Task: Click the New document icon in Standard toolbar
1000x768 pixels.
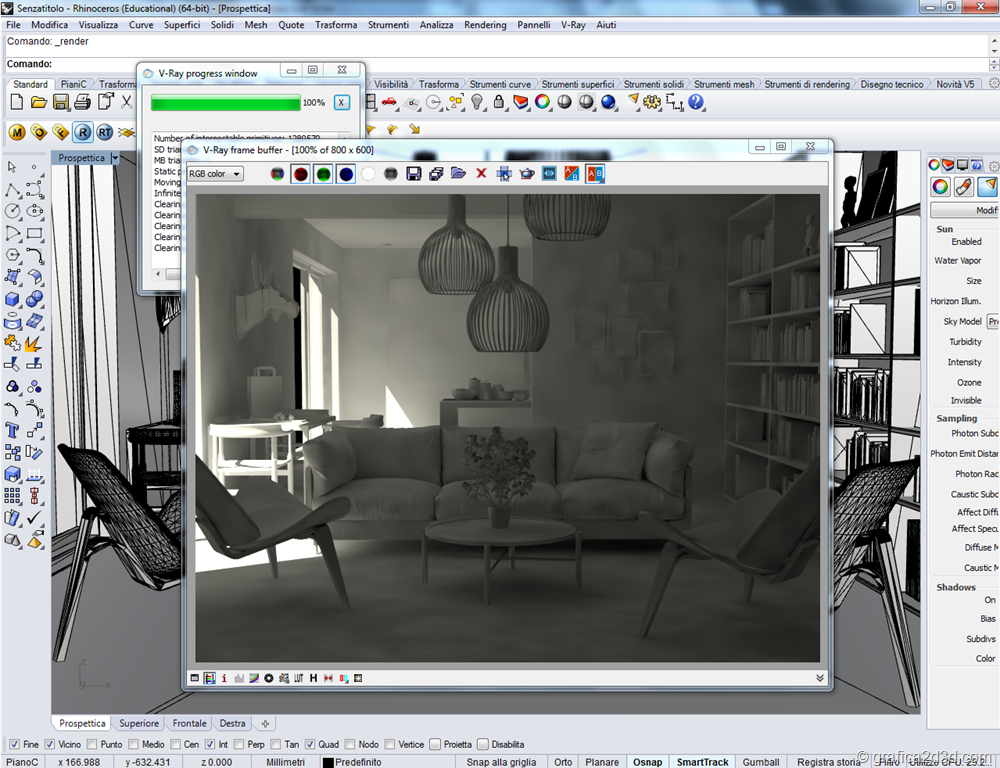Action: [x=17, y=102]
